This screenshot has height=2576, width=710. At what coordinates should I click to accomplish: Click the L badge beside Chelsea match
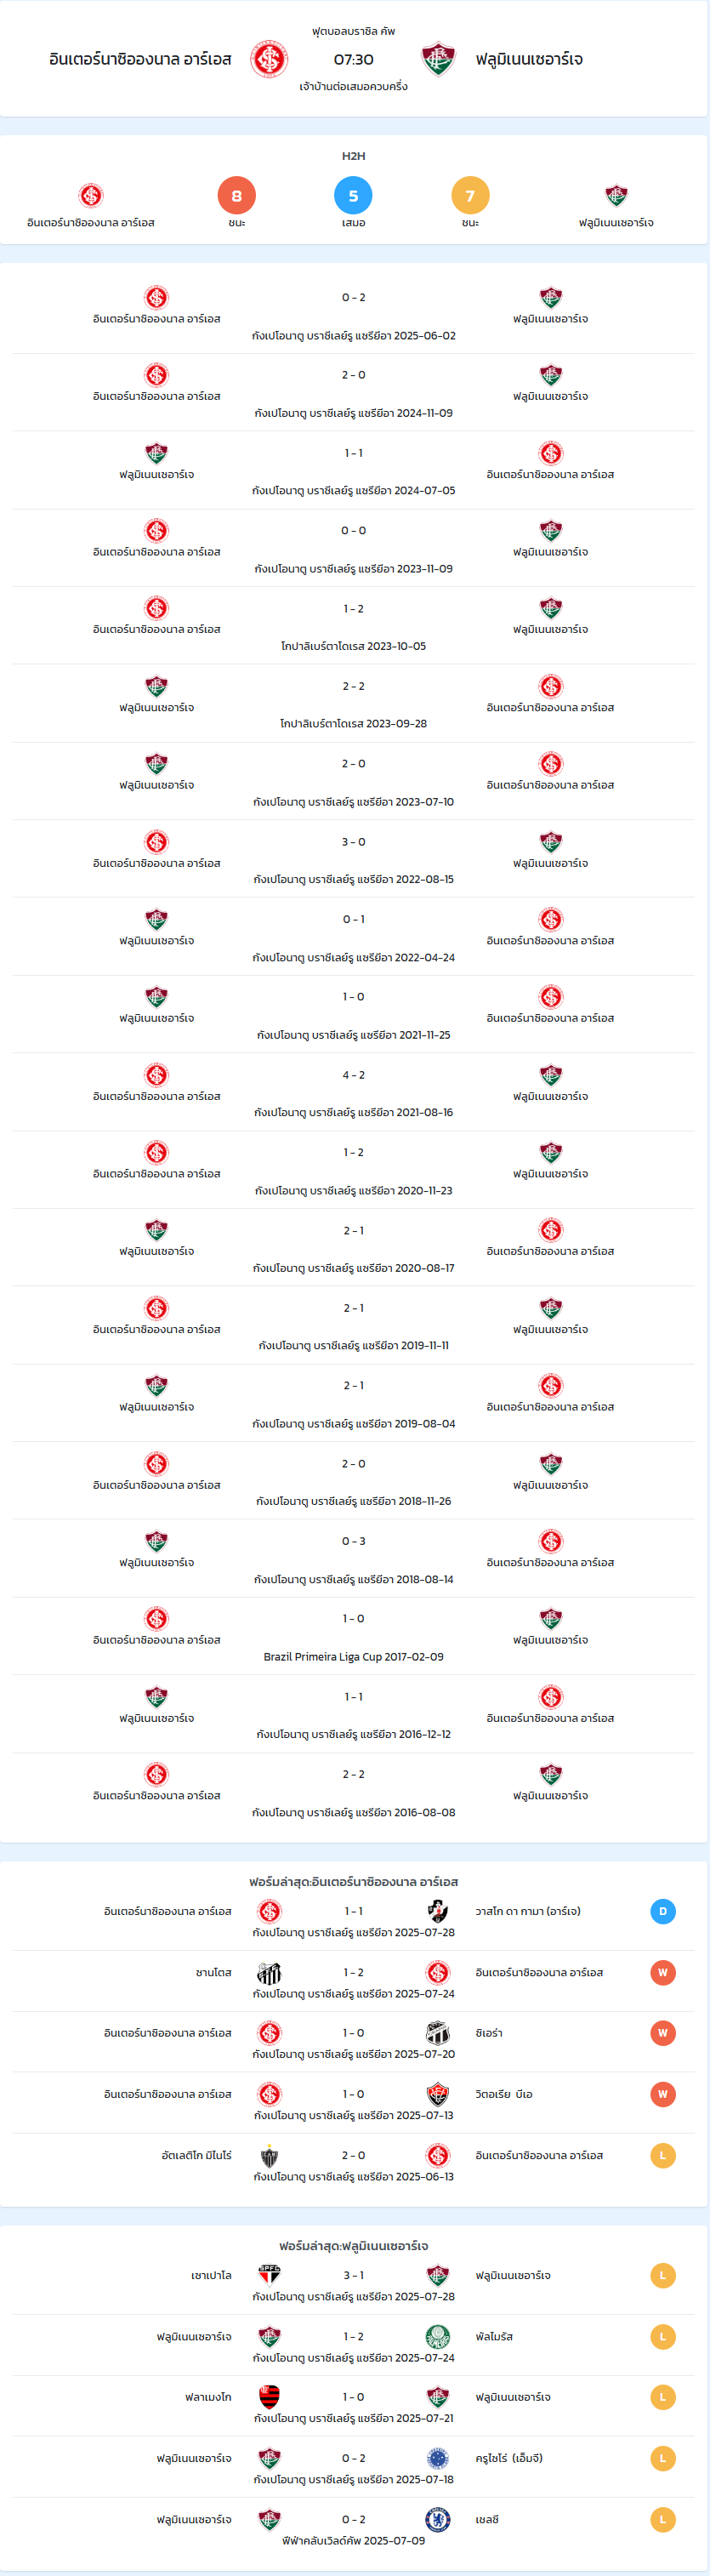coord(662,2520)
